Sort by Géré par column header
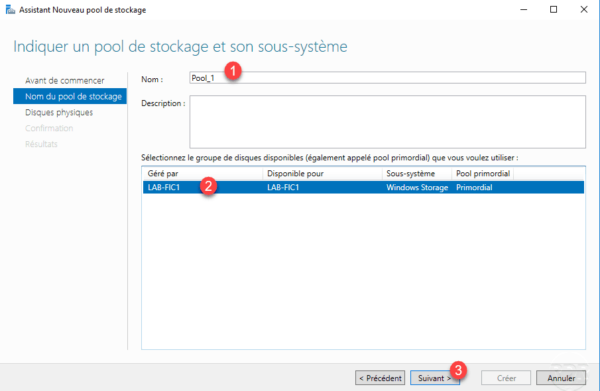The width and height of the screenshot is (600, 391). click(x=202, y=174)
